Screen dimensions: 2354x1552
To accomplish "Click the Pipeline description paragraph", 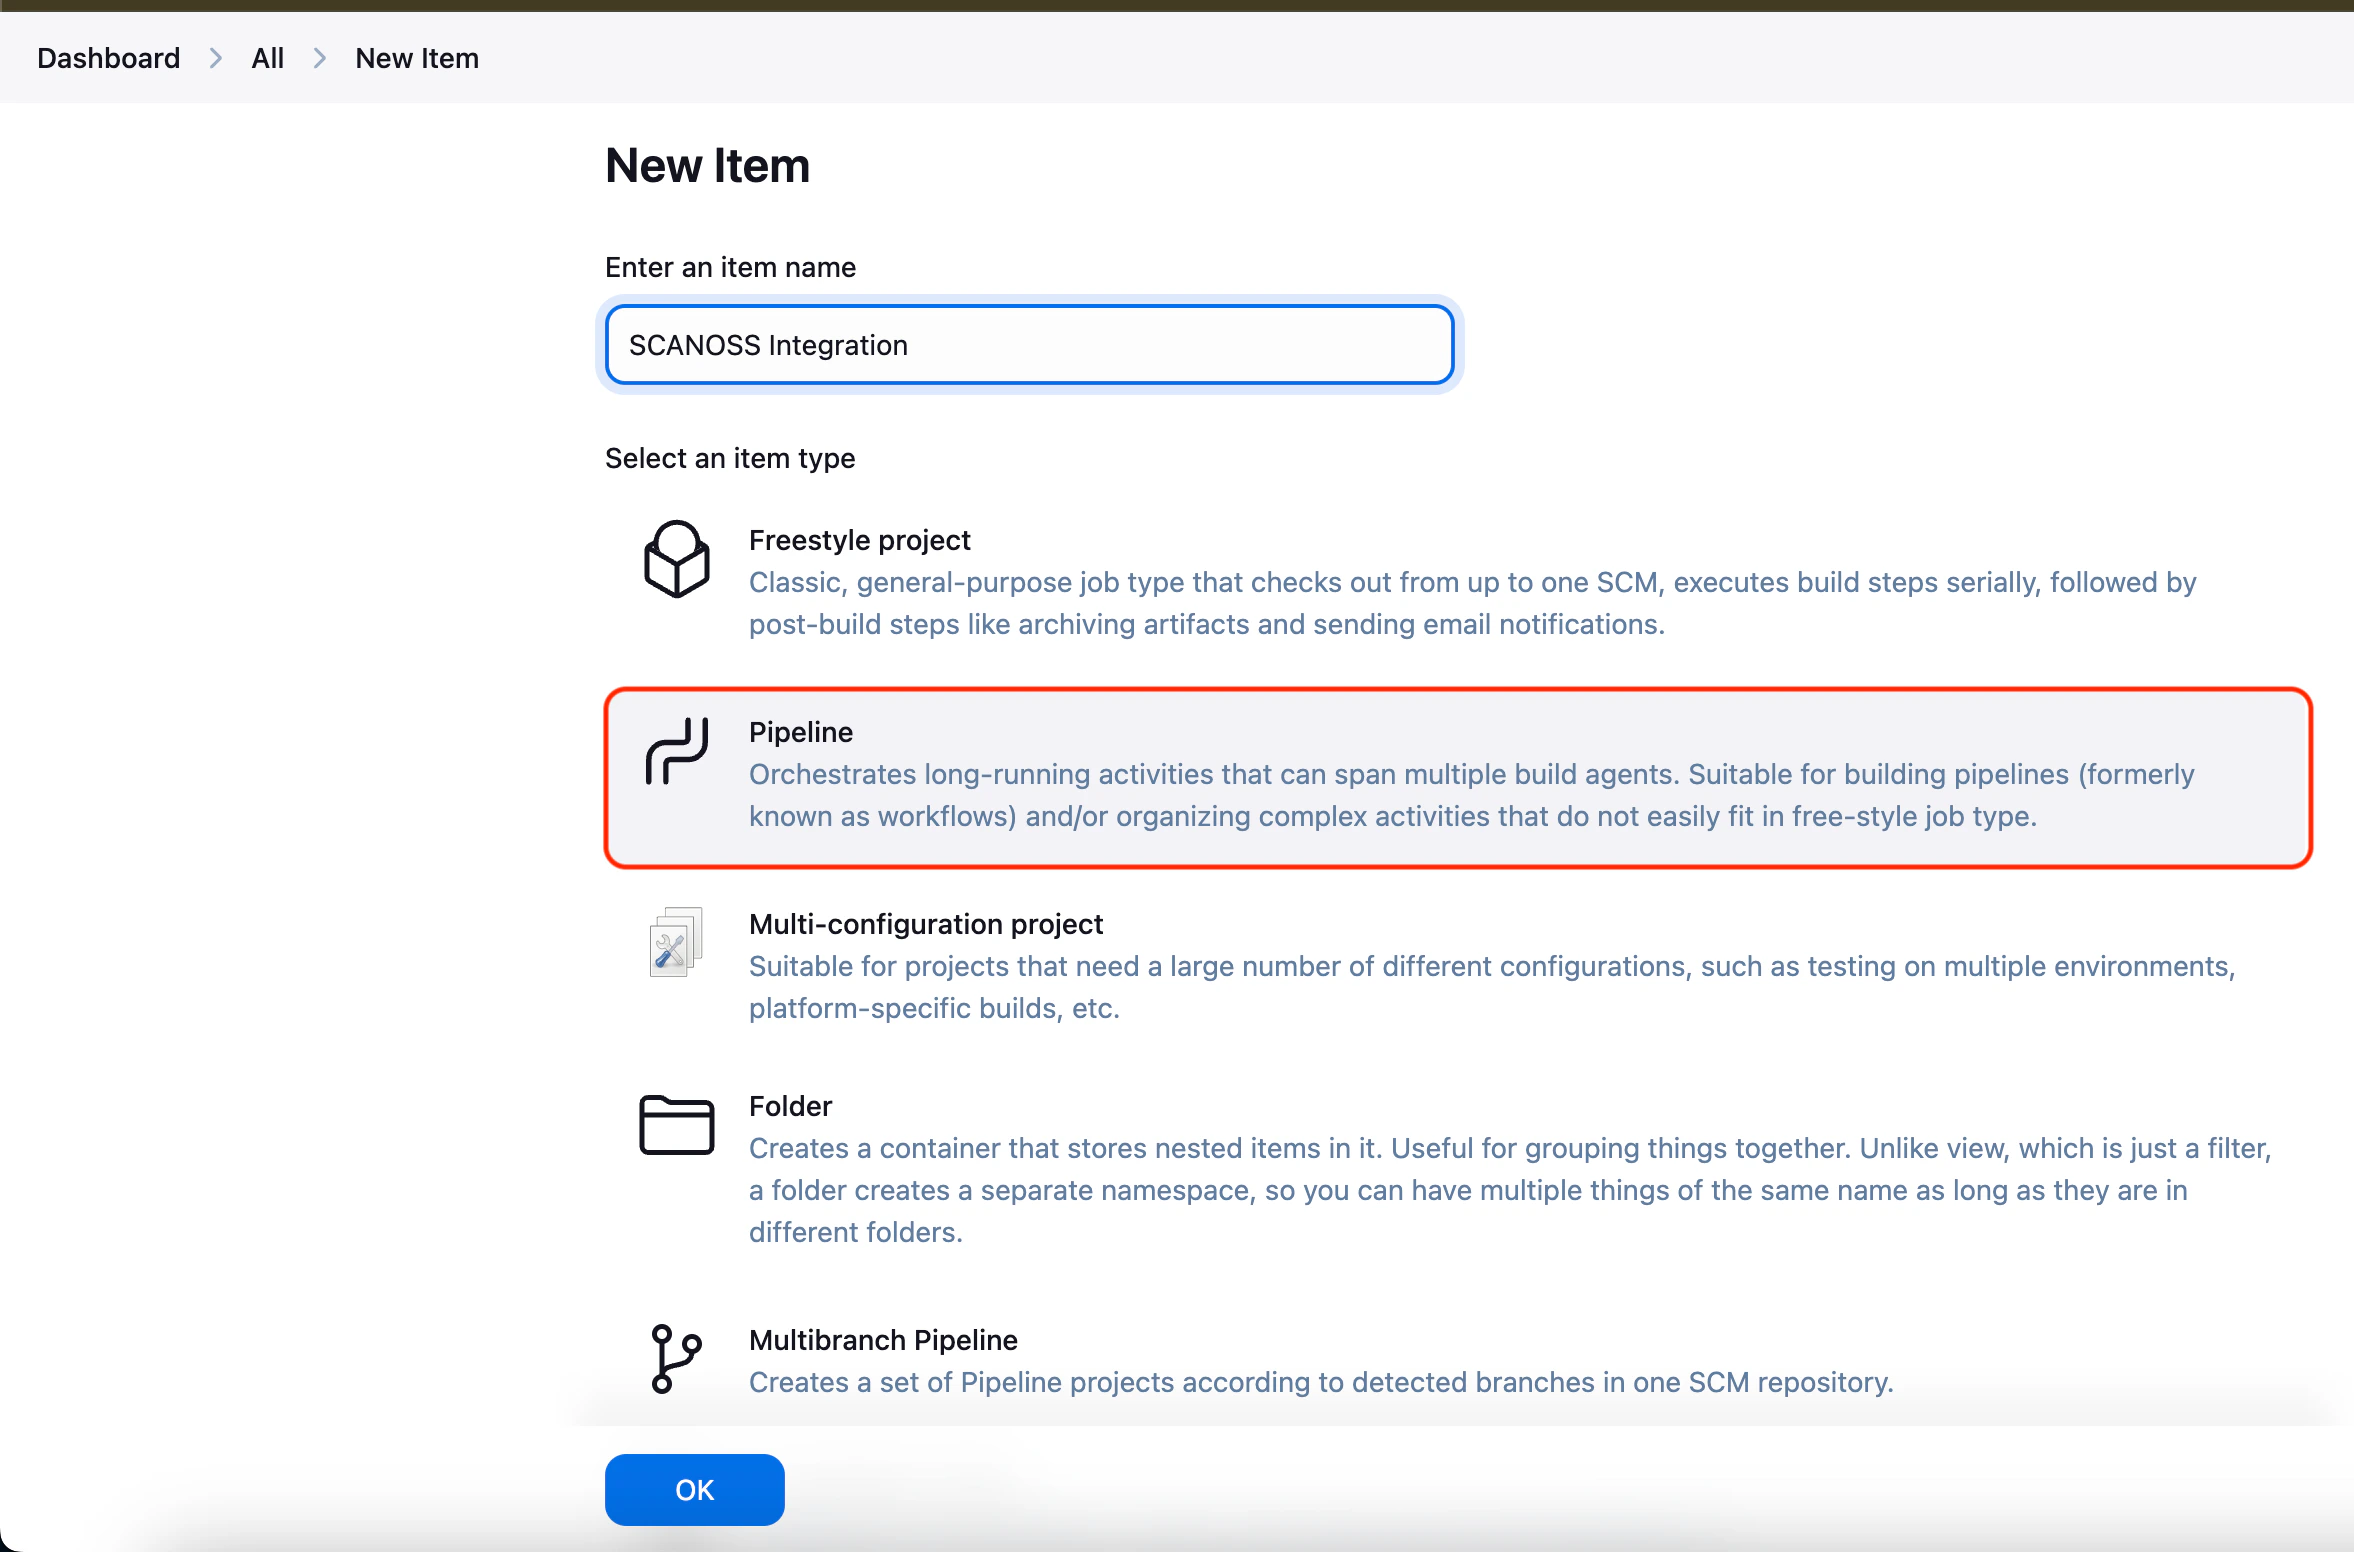I will click(x=1470, y=795).
